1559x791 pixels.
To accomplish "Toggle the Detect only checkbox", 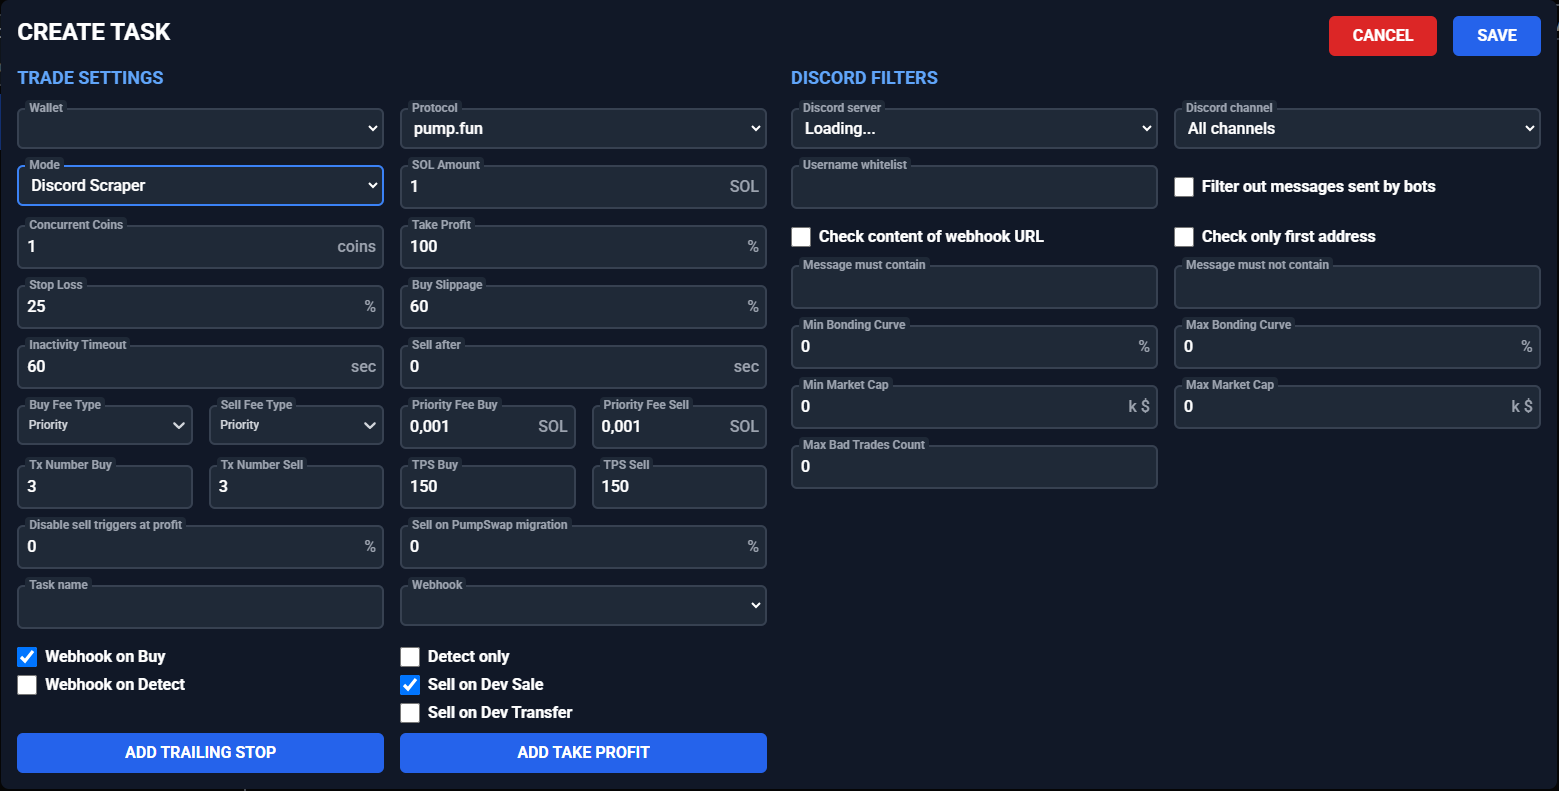I will click(x=410, y=657).
